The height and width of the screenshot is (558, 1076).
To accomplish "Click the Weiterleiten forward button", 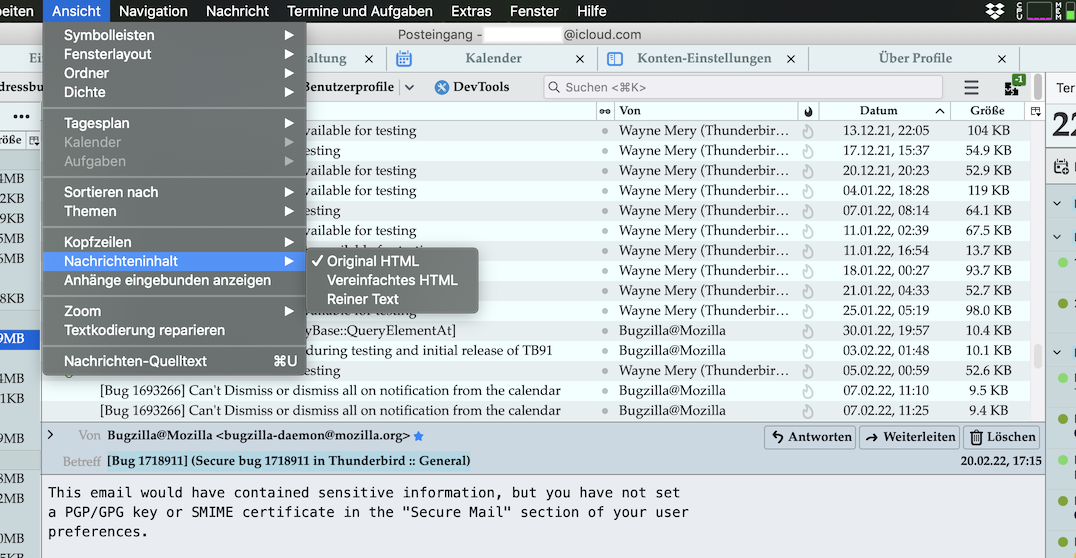I will tap(908, 437).
